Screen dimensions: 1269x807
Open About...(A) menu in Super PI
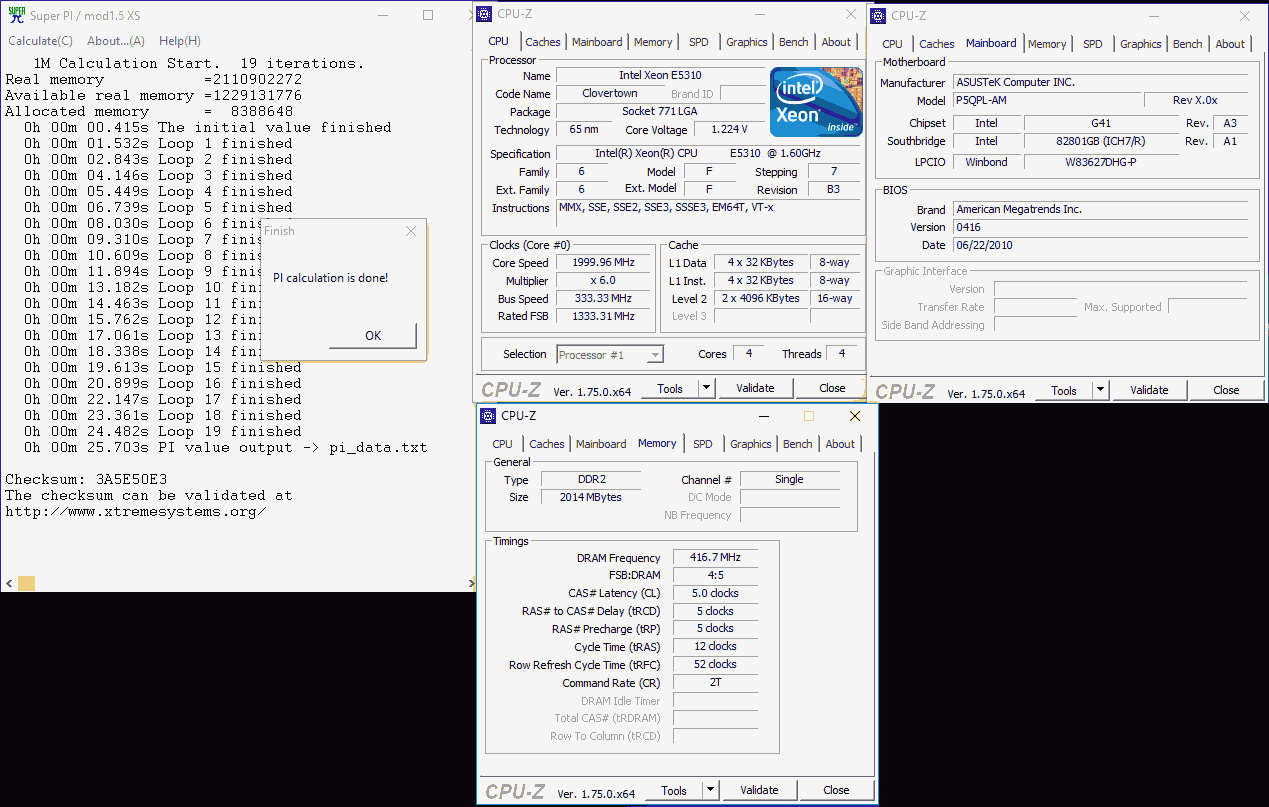pos(116,41)
